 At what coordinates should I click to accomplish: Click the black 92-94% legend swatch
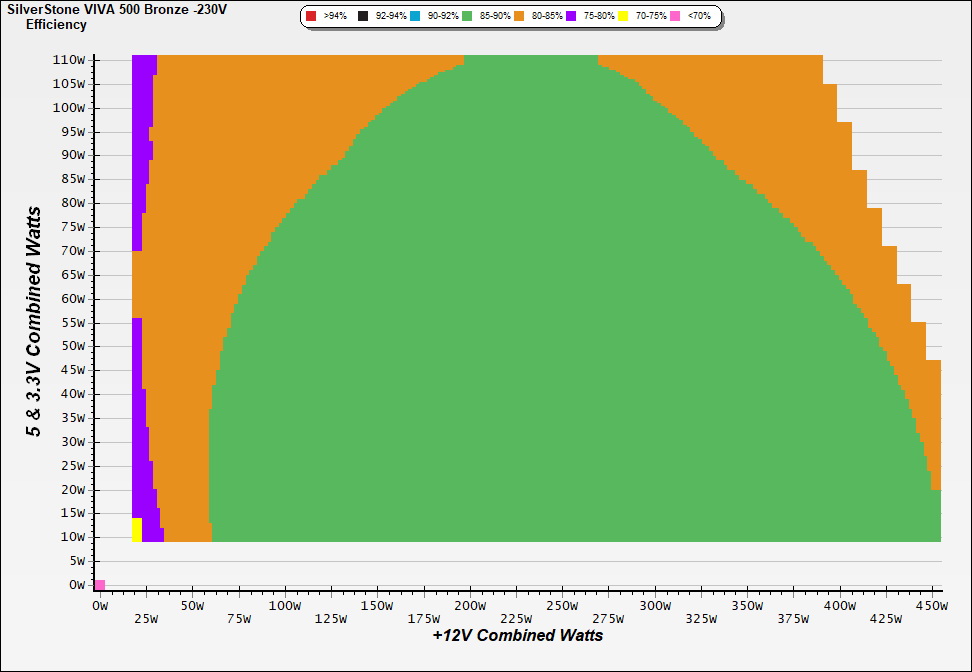tap(362, 17)
